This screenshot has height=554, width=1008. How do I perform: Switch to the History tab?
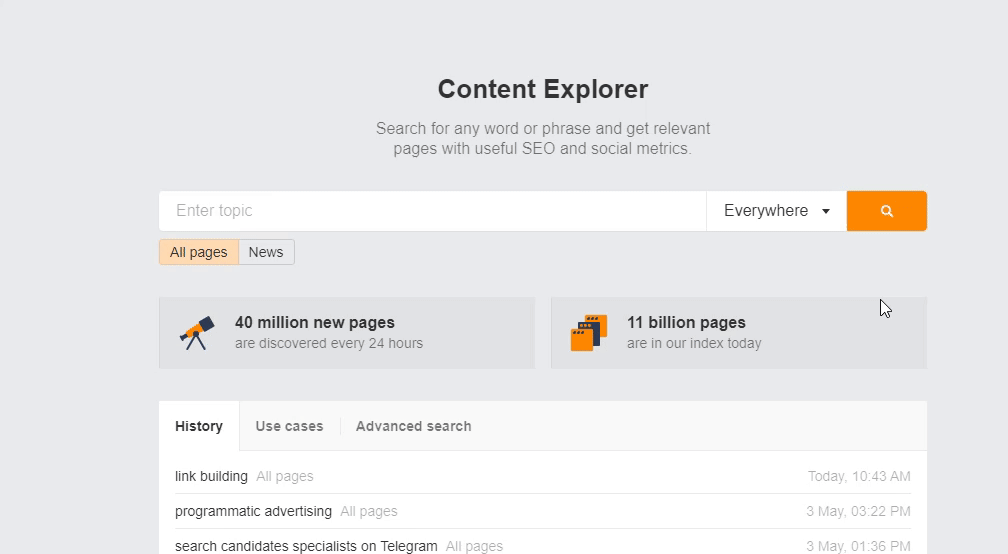coord(199,426)
